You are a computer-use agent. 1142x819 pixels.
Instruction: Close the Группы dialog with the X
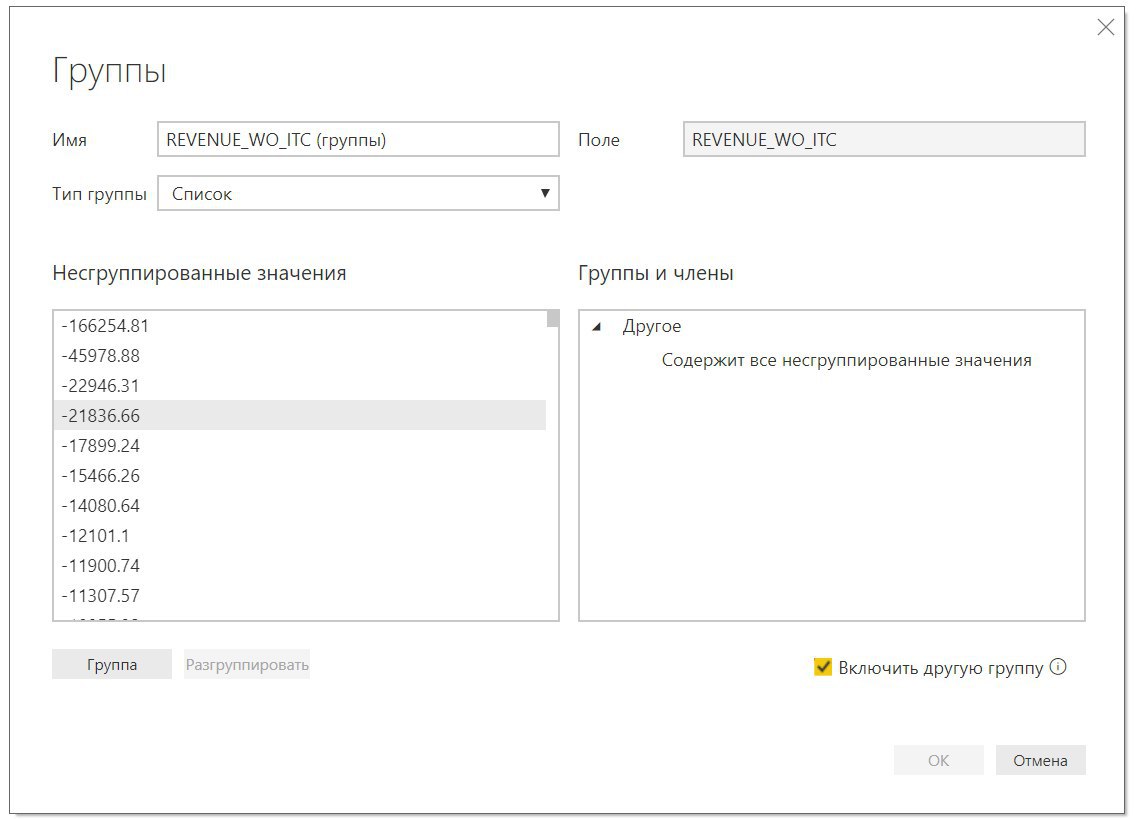tap(1105, 28)
